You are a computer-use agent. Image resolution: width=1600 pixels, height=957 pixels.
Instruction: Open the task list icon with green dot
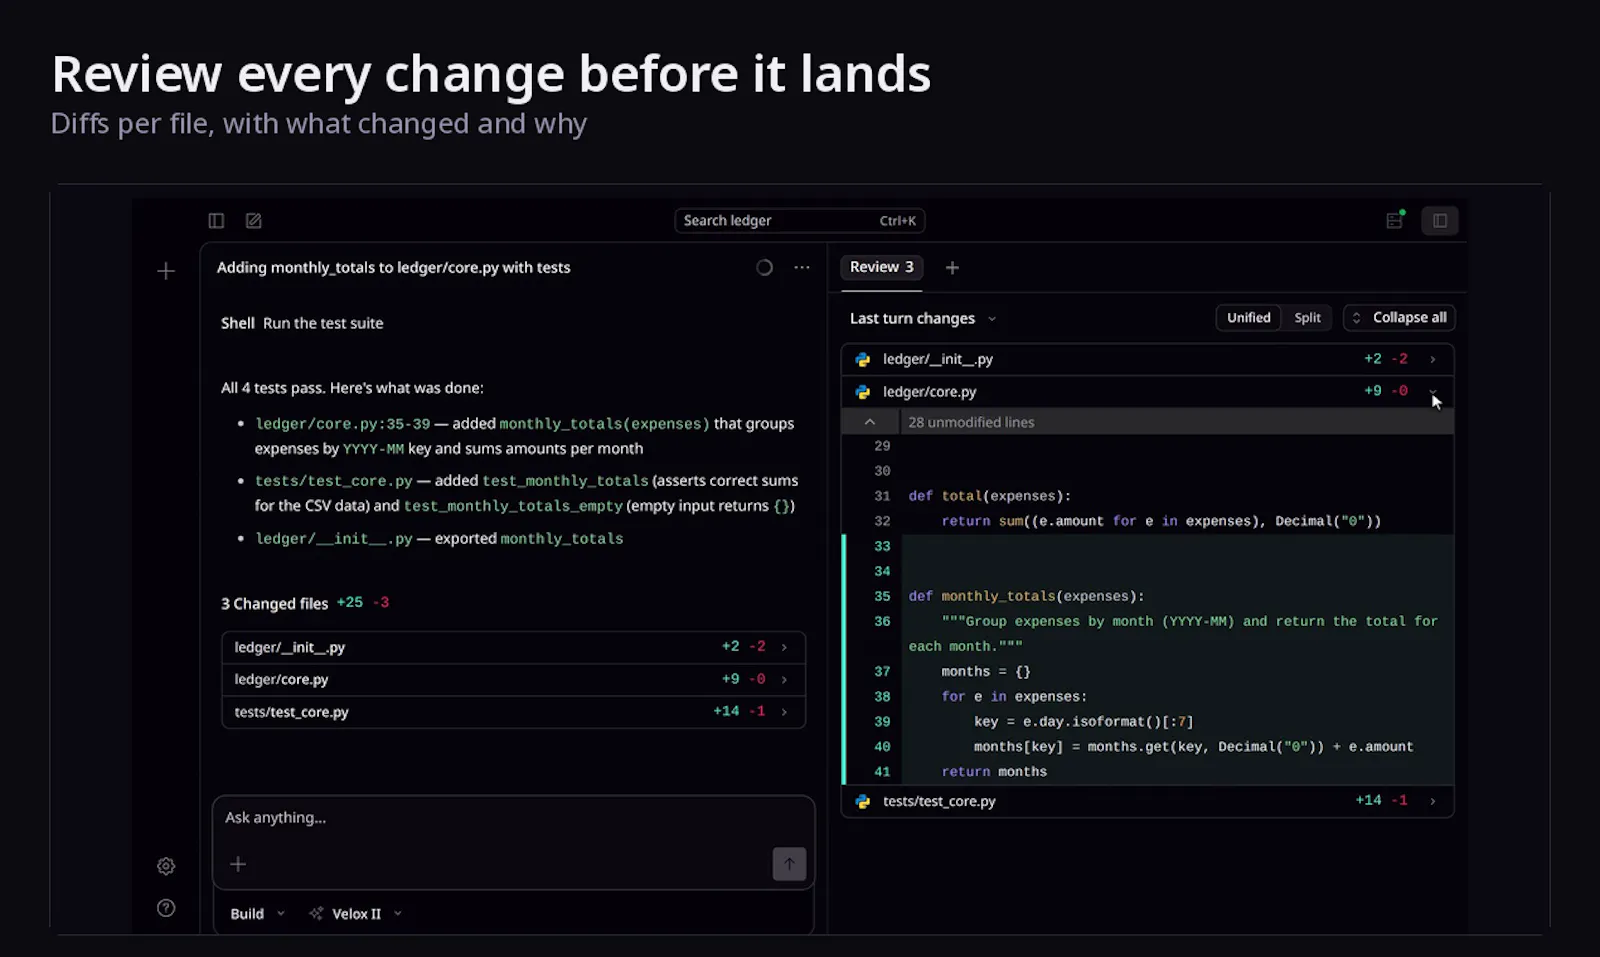pyautogui.click(x=1395, y=220)
